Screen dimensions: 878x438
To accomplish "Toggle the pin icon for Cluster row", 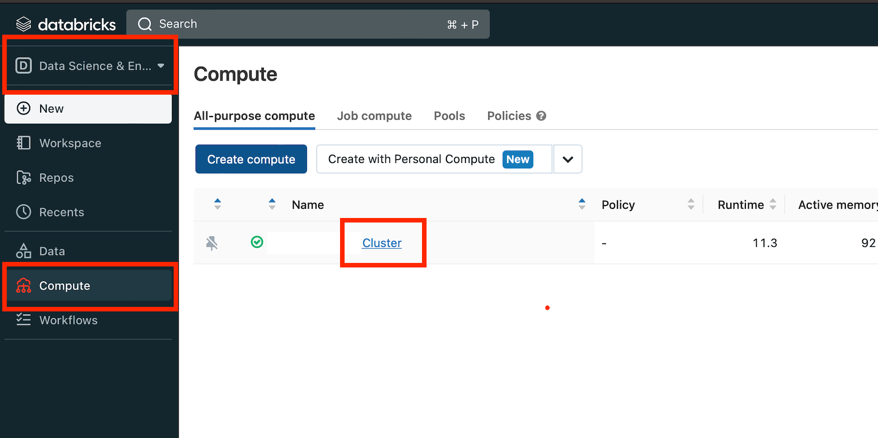I will tap(212, 243).
